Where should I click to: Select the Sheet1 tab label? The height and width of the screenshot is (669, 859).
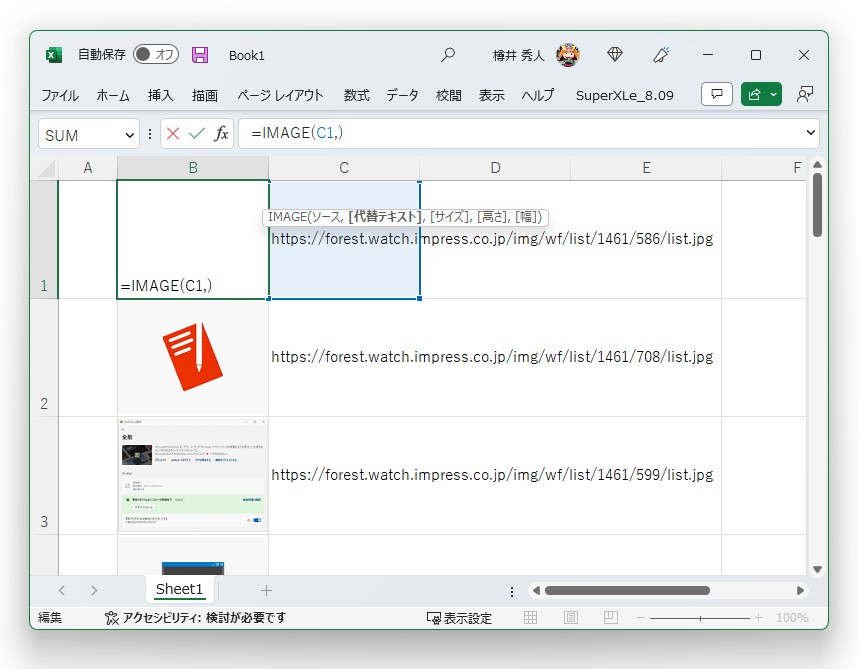pos(179,589)
